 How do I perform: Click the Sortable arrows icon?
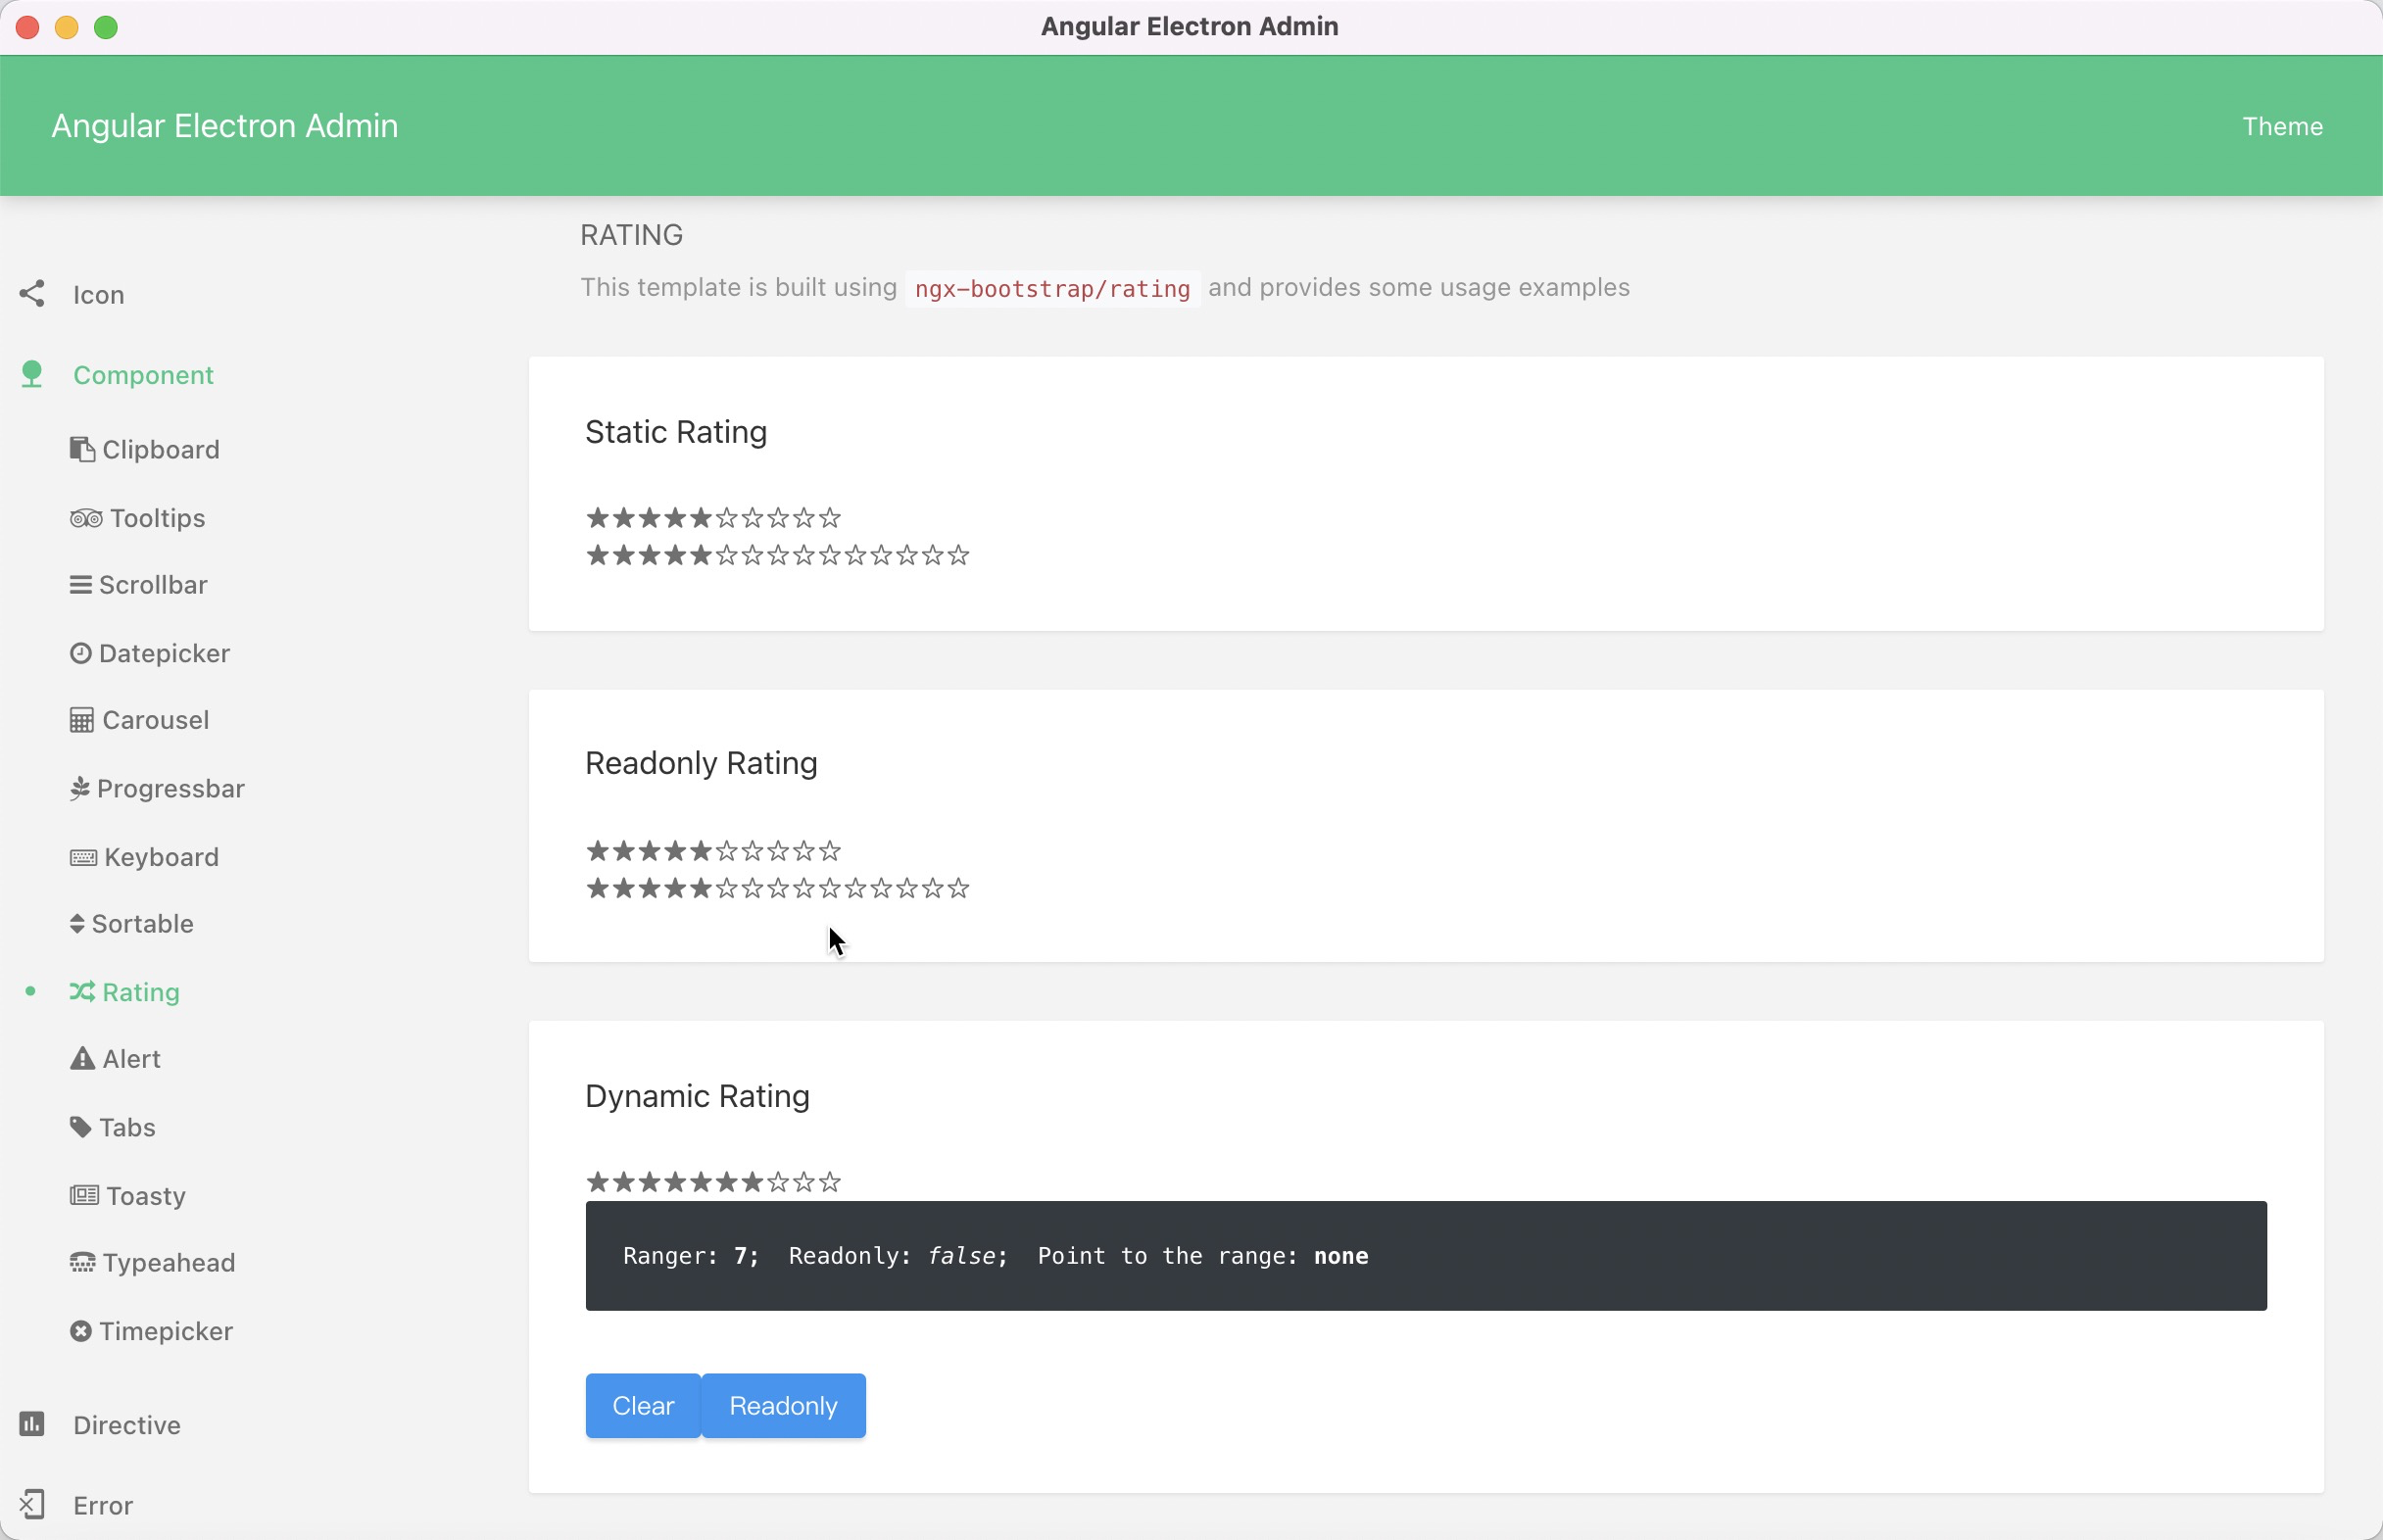click(77, 924)
